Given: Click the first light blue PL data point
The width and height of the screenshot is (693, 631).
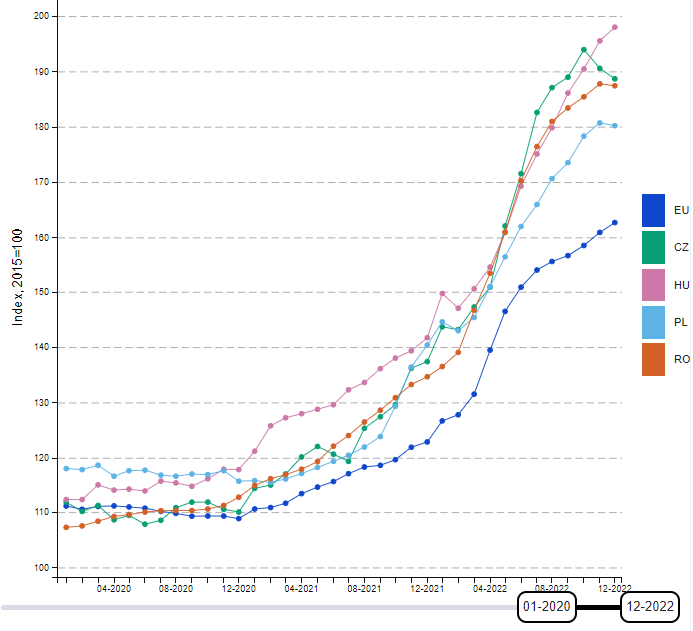Looking at the screenshot, I should coord(66,468).
